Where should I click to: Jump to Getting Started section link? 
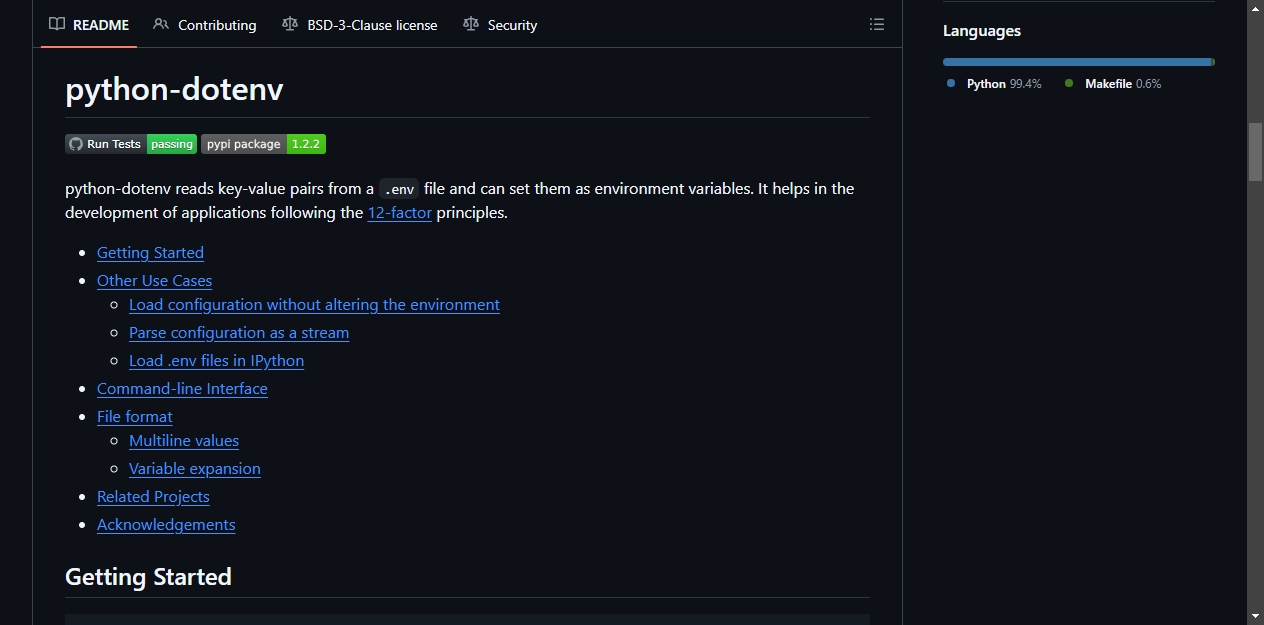click(x=150, y=253)
